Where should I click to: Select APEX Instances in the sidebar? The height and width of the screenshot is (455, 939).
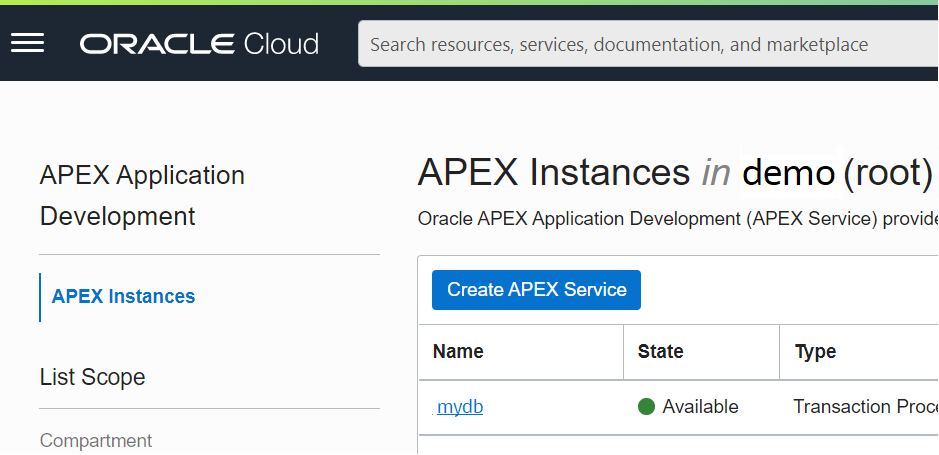tap(123, 296)
